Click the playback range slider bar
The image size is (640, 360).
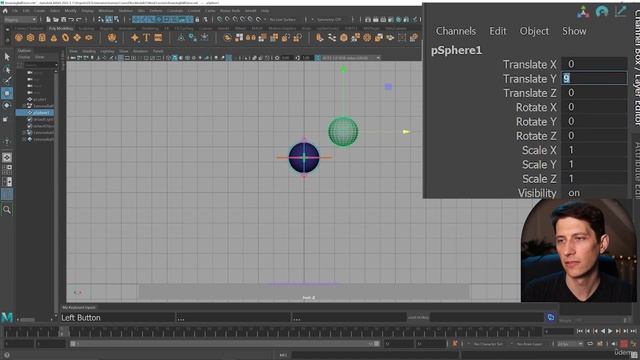[x=224, y=344]
